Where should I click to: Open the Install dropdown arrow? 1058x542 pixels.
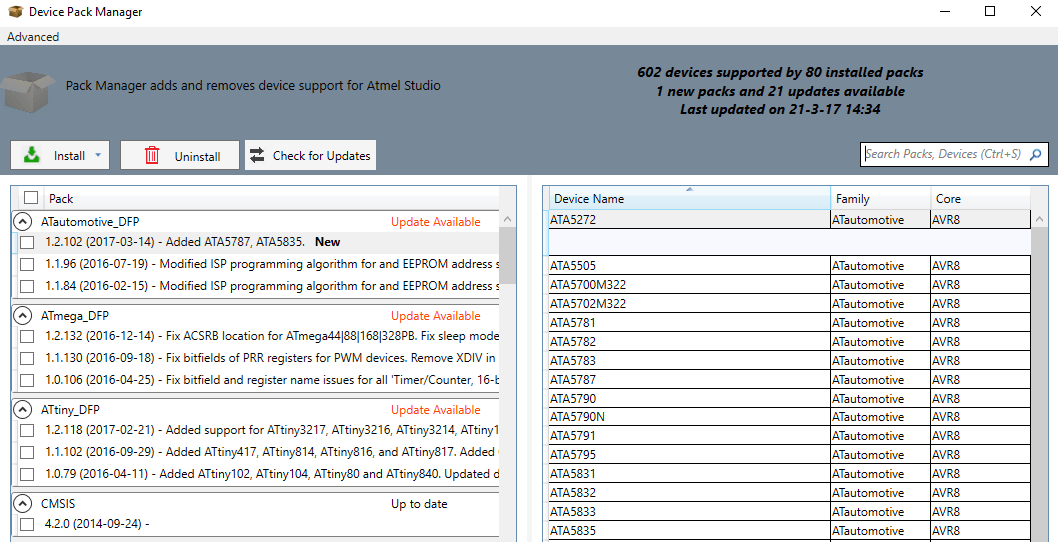coord(98,155)
